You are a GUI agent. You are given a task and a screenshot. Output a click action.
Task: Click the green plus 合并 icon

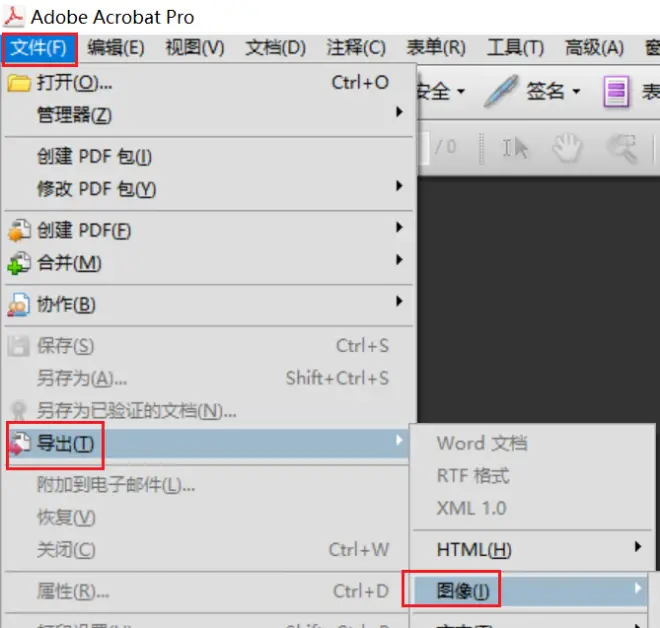19,263
